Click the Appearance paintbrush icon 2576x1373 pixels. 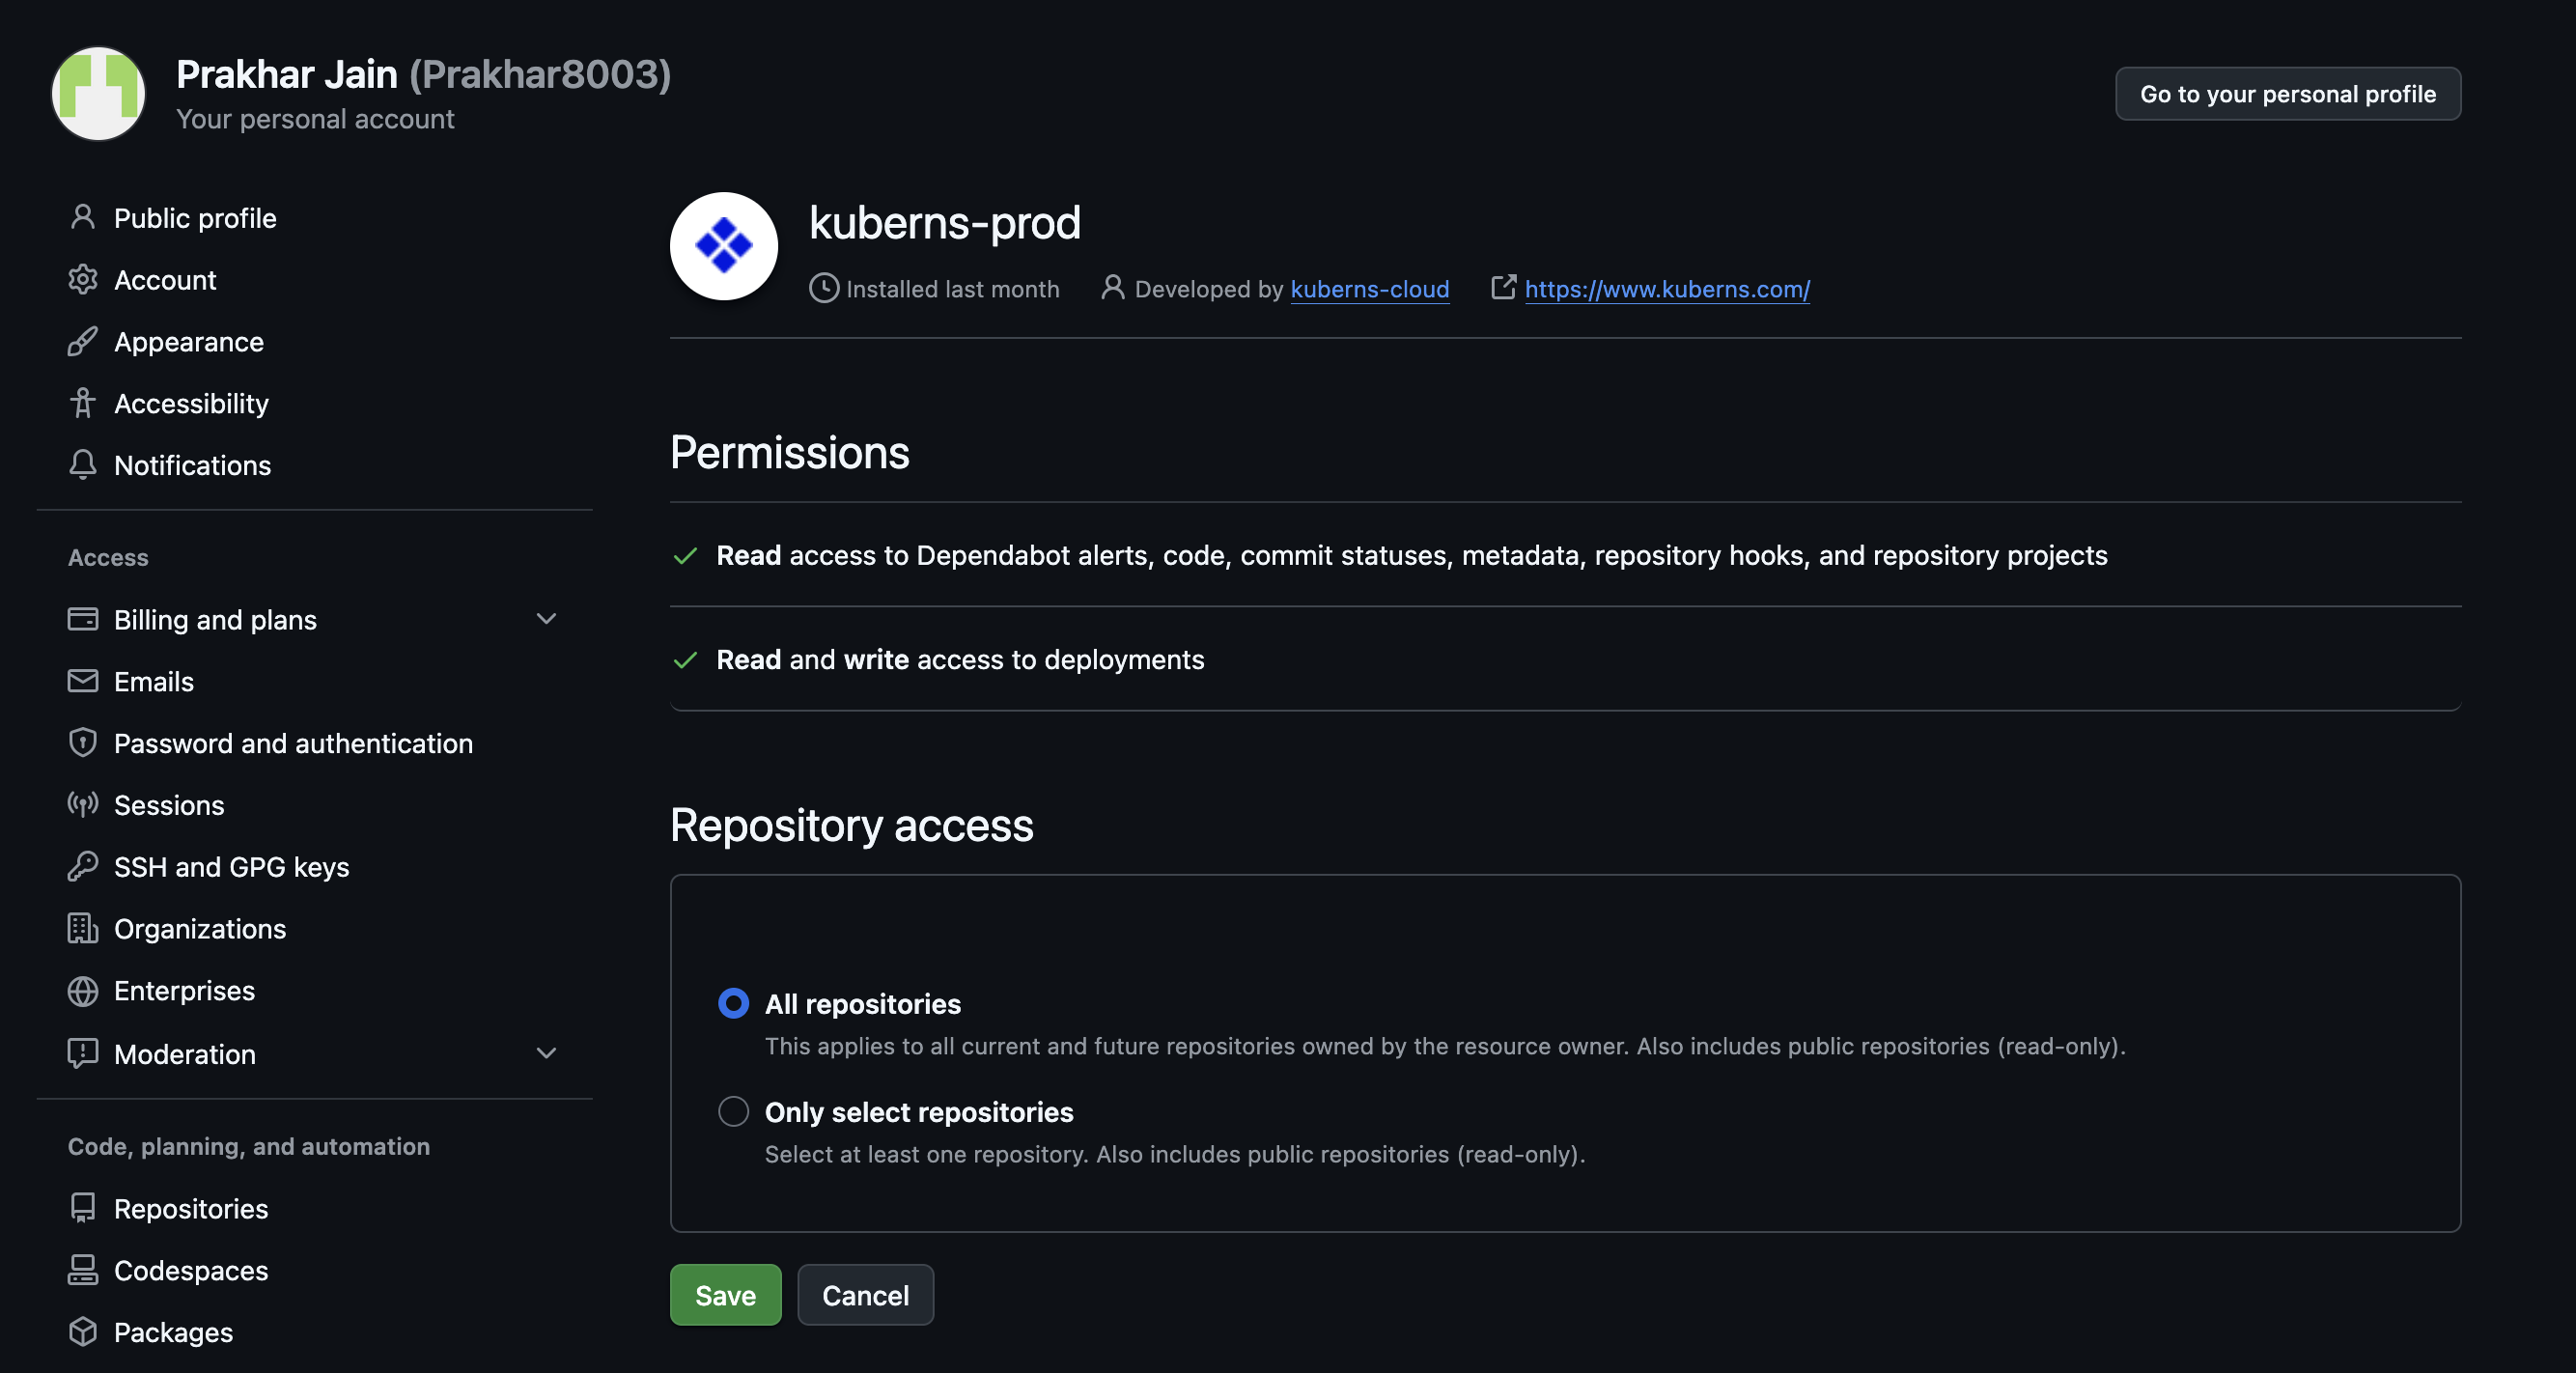pos(82,342)
